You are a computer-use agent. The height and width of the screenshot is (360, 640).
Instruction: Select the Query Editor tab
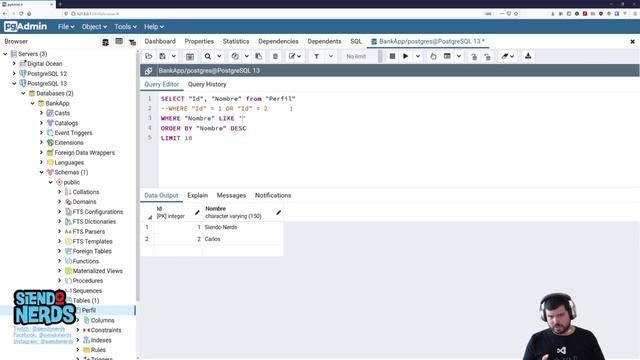point(162,84)
